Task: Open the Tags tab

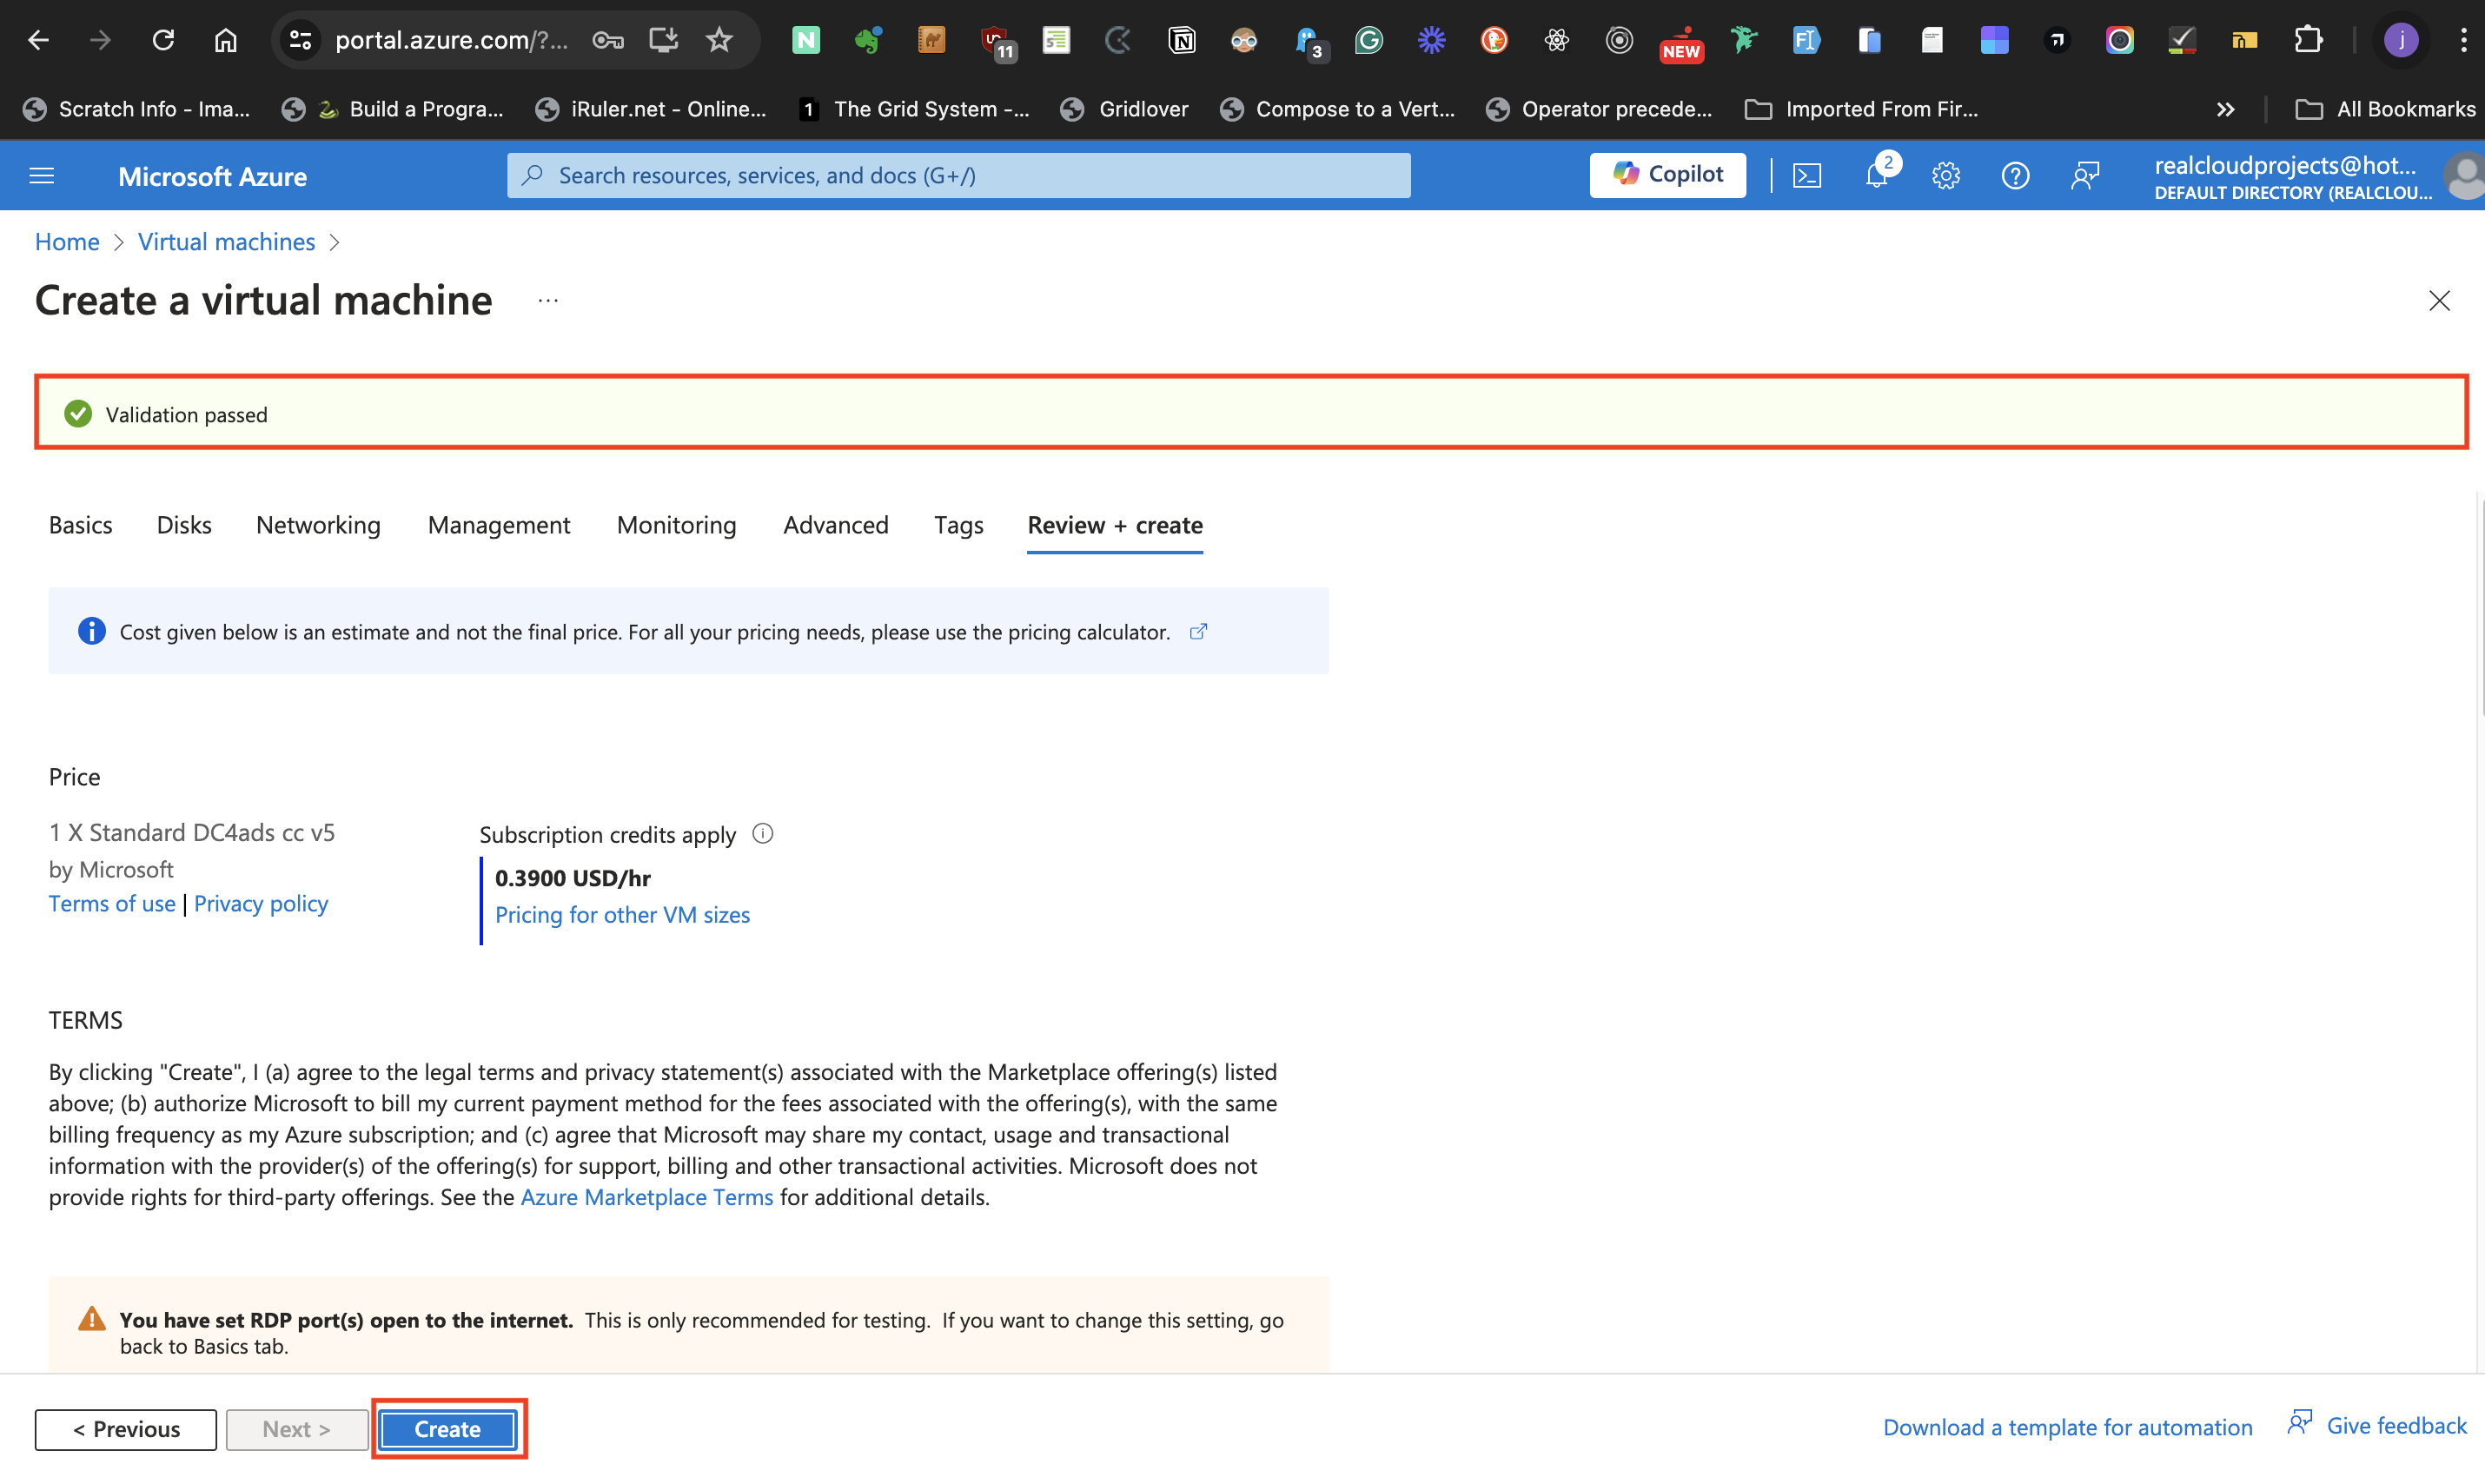Action: click(958, 525)
